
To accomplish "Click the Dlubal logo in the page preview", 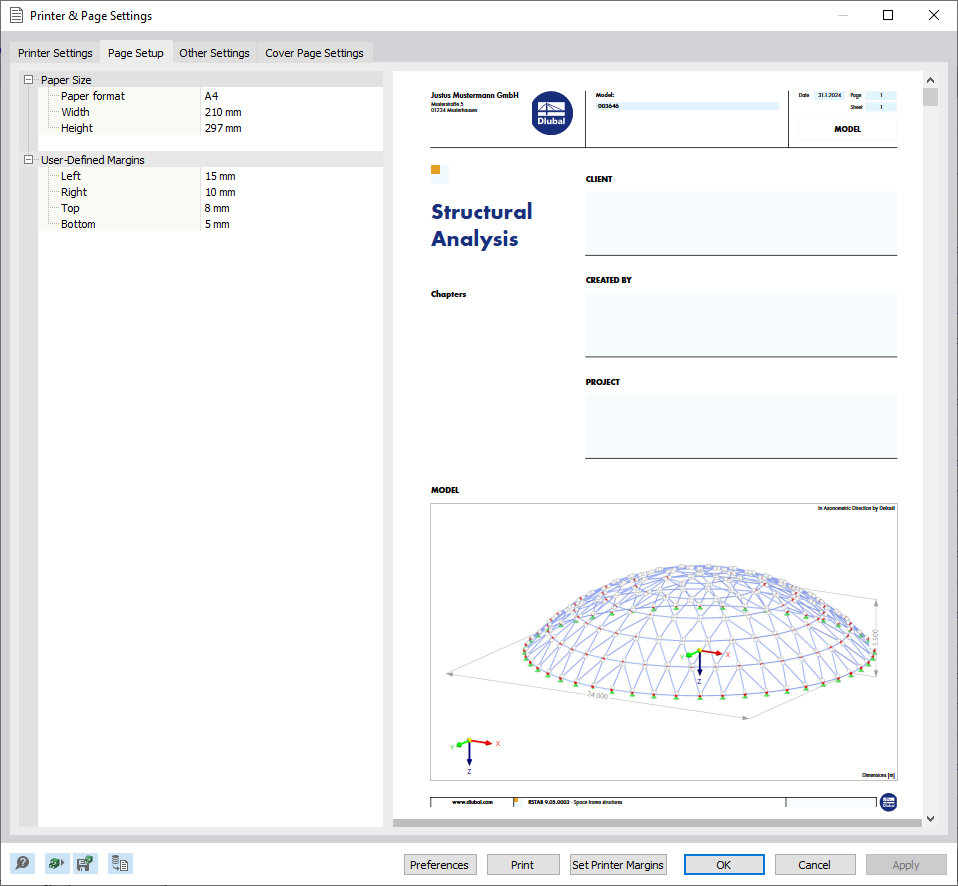I will (x=552, y=113).
